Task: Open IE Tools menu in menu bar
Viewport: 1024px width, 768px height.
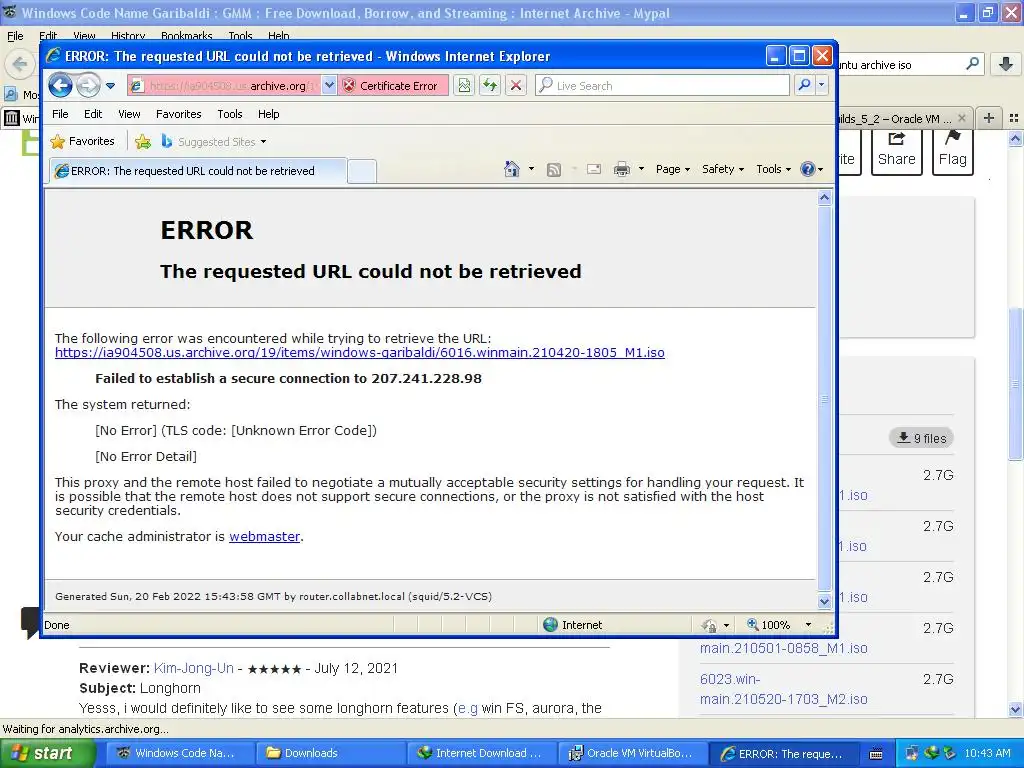Action: [230, 114]
